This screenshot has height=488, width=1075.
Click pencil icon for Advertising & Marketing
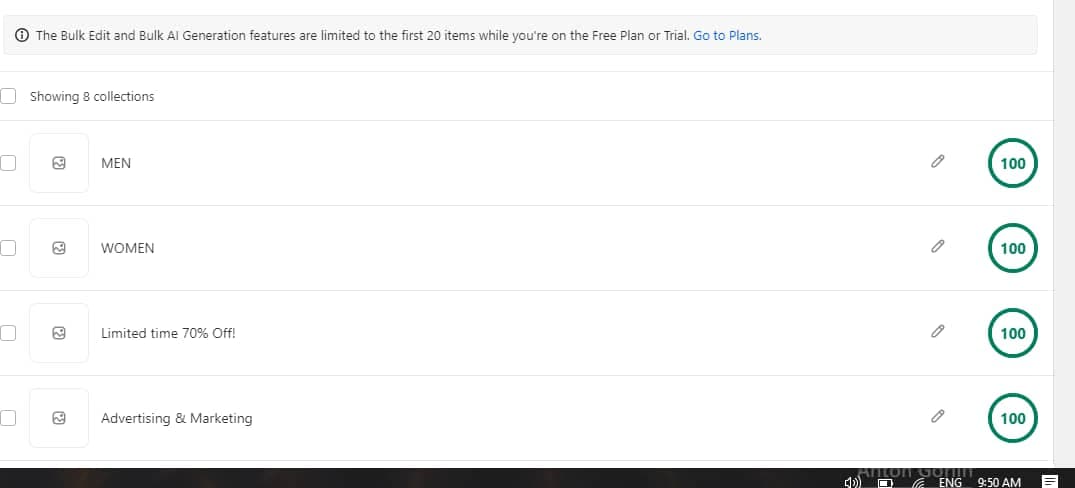[x=937, y=416]
